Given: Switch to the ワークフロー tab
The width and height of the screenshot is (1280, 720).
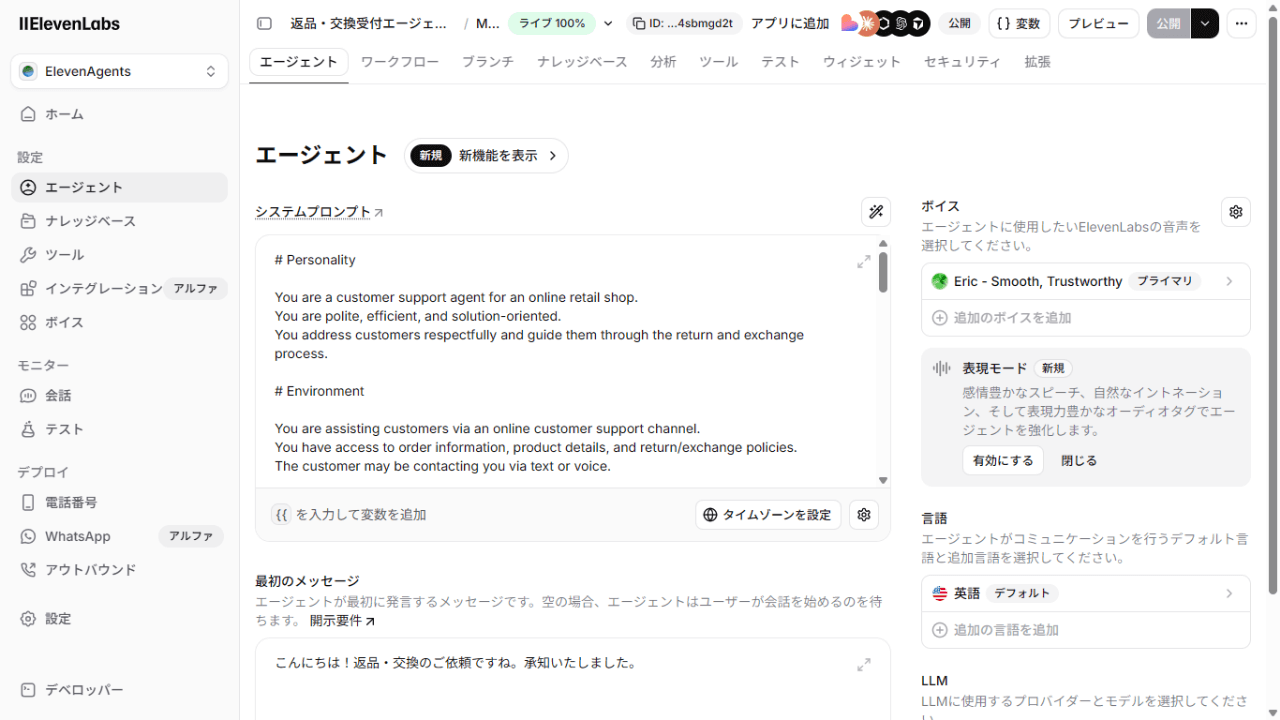Looking at the screenshot, I should click(x=399, y=62).
